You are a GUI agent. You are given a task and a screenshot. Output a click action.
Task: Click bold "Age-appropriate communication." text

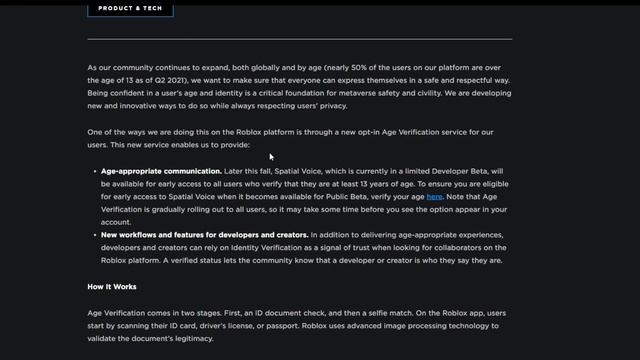[161, 171]
